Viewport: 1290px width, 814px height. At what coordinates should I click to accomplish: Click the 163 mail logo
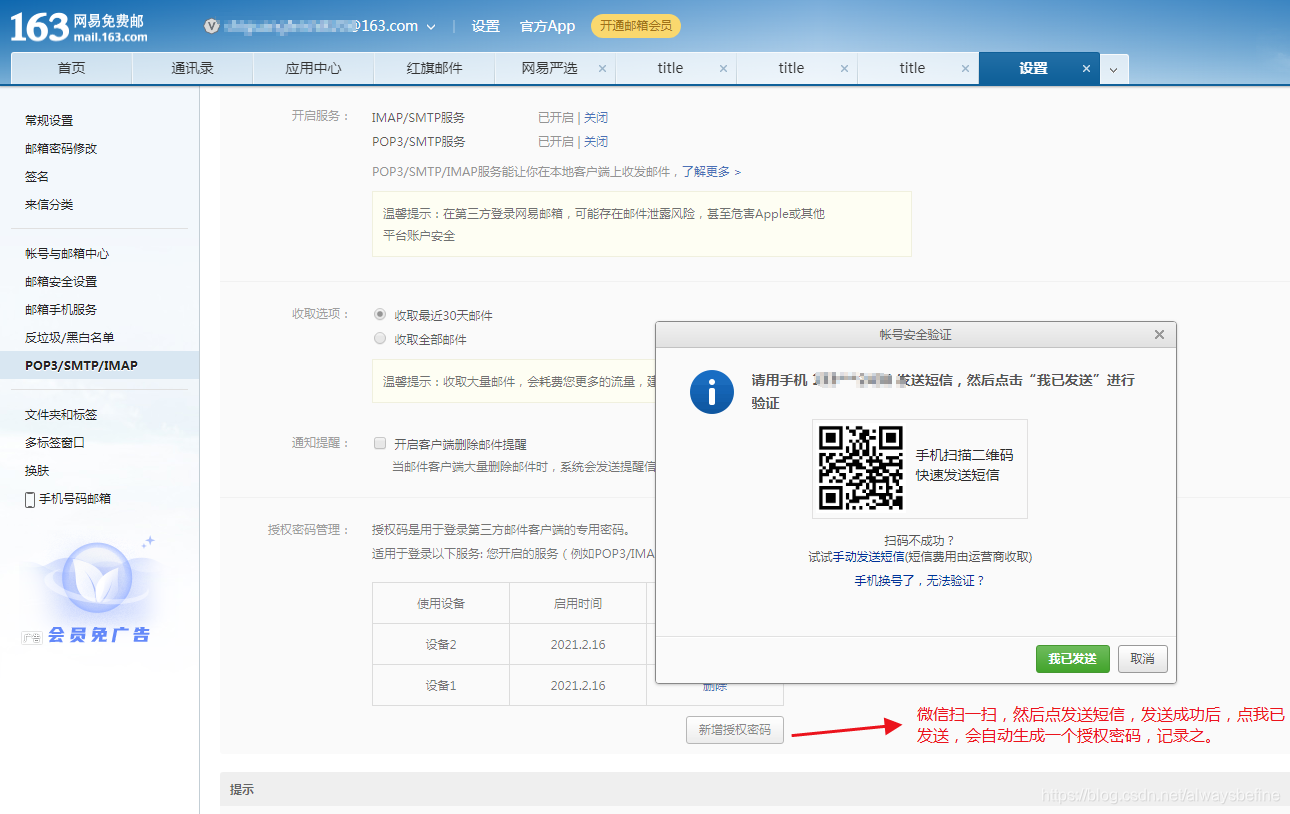click(x=78, y=27)
